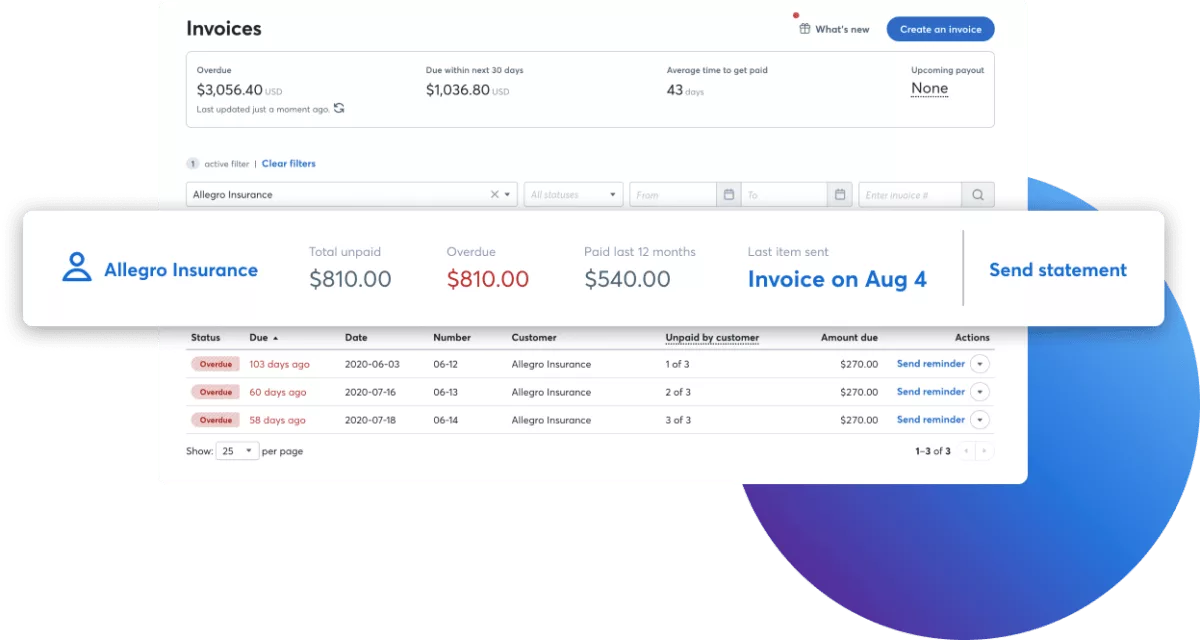The image size is (1200, 640).
Task: Open the All statuses dropdown
Action: coord(574,195)
